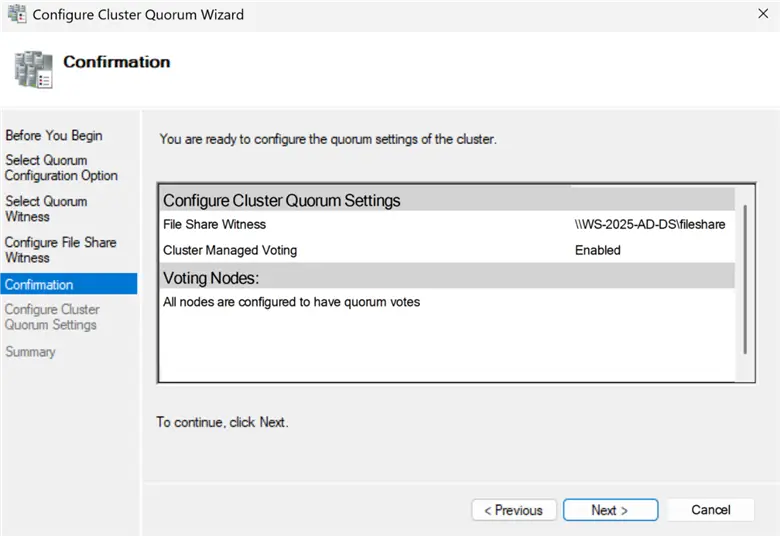Click the Next button
The width and height of the screenshot is (780, 536).
610,510
